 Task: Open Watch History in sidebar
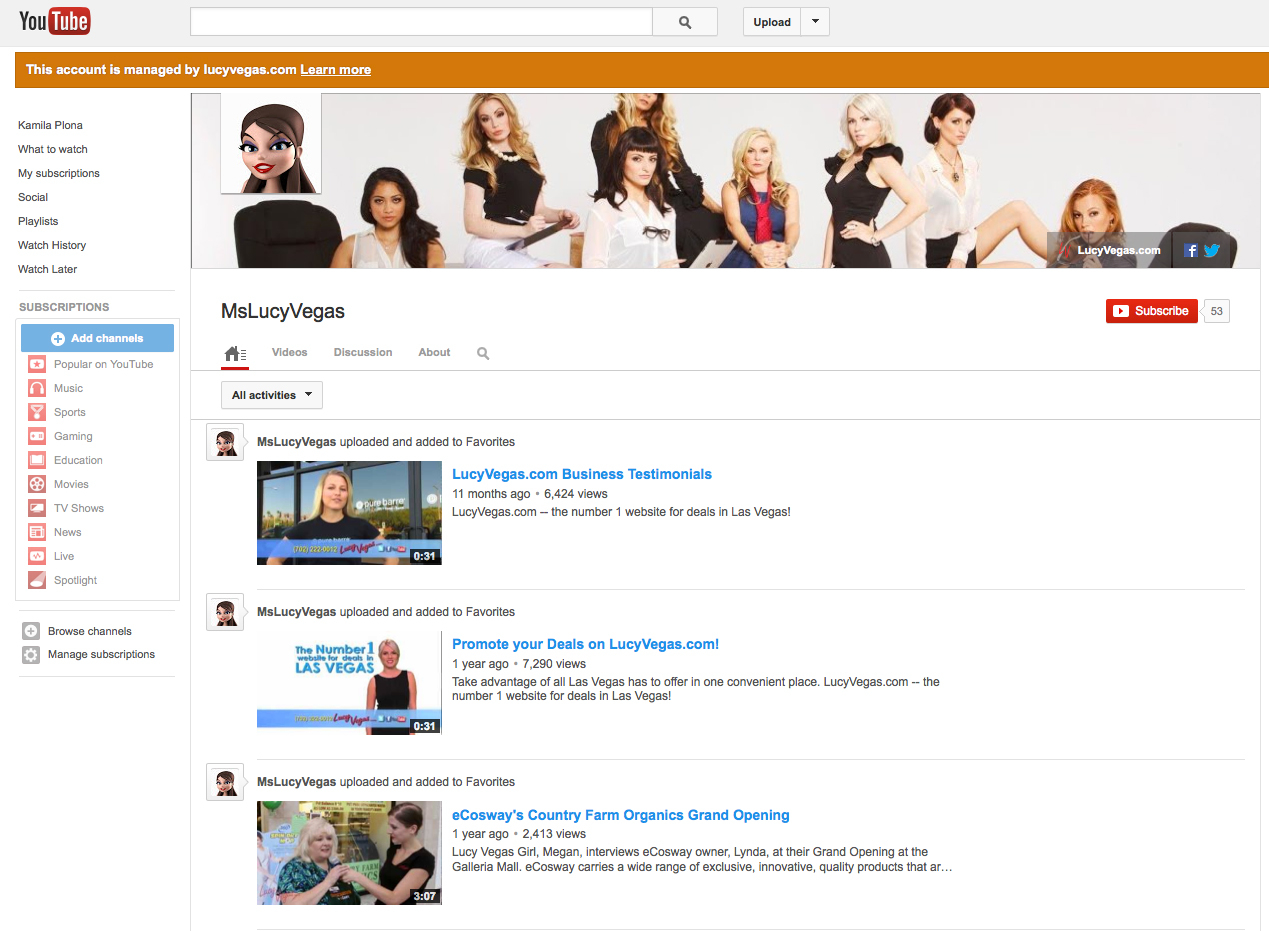[x=52, y=245]
